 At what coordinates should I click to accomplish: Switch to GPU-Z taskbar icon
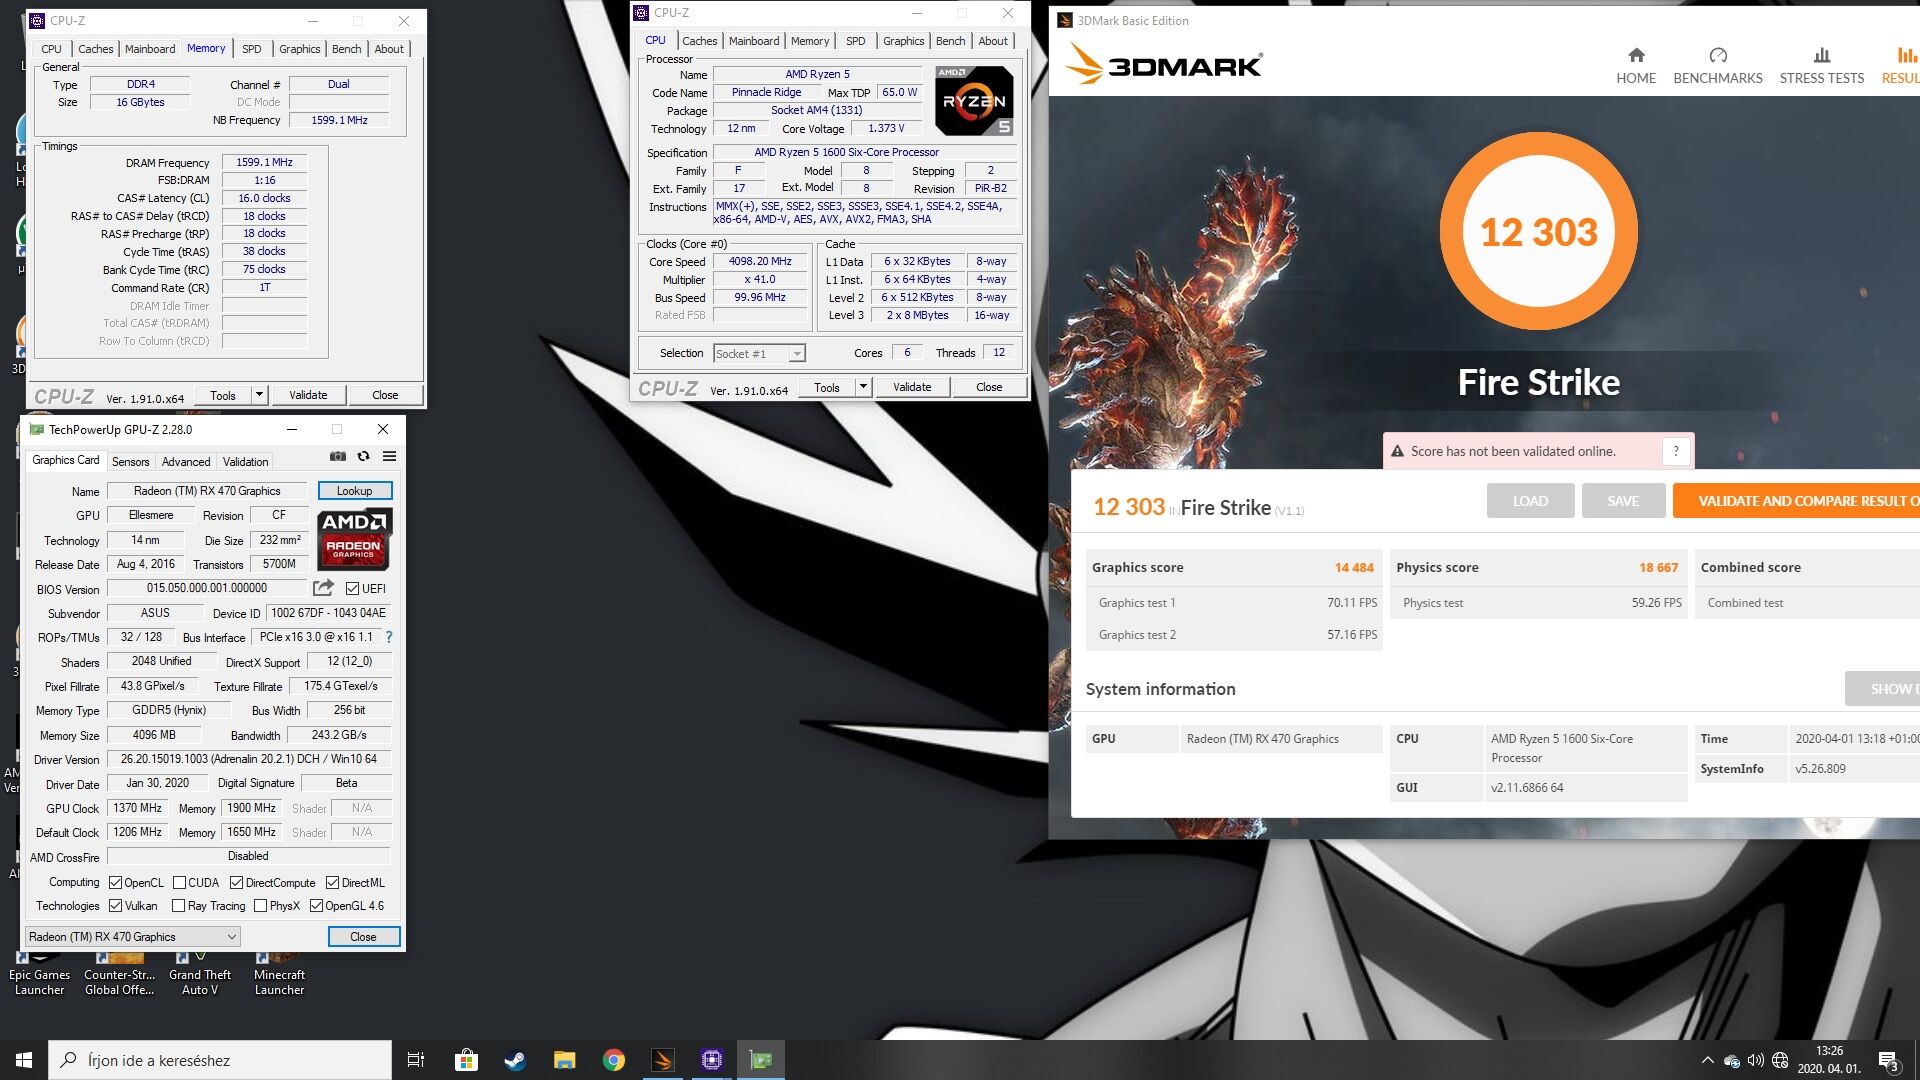click(x=761, y=1060)
